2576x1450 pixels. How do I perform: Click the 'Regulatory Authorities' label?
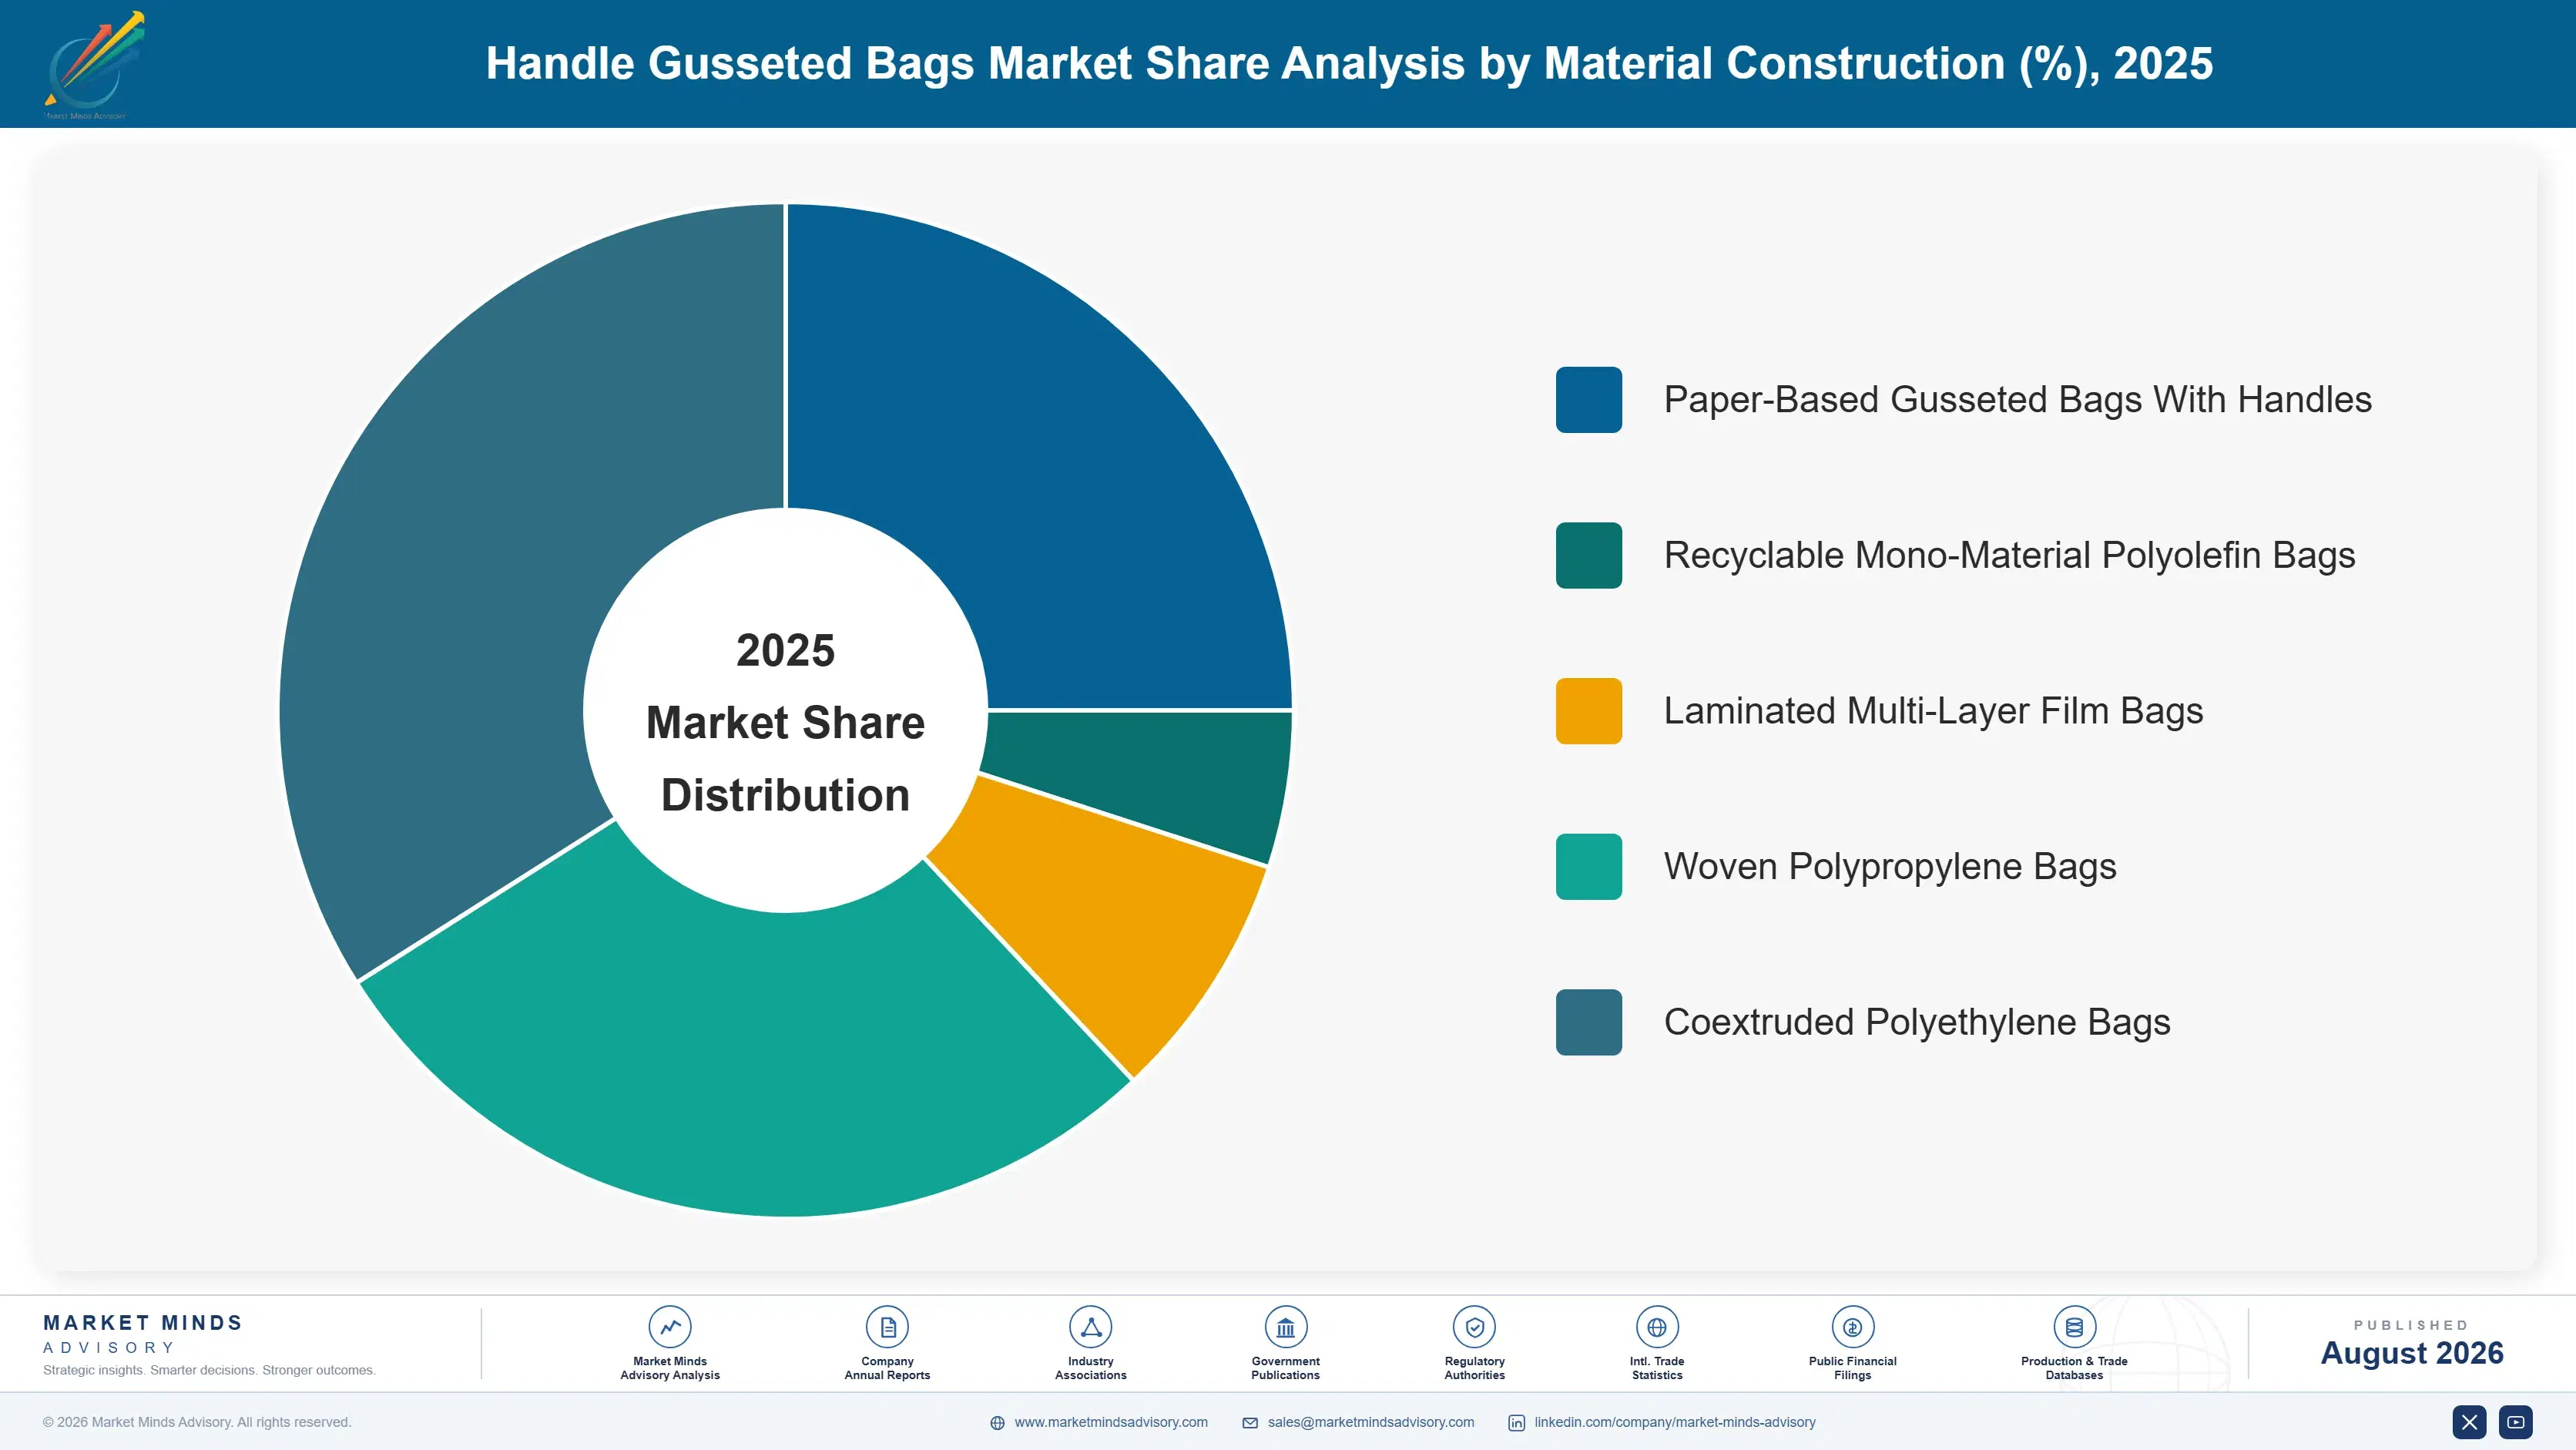[1474, 1368]
